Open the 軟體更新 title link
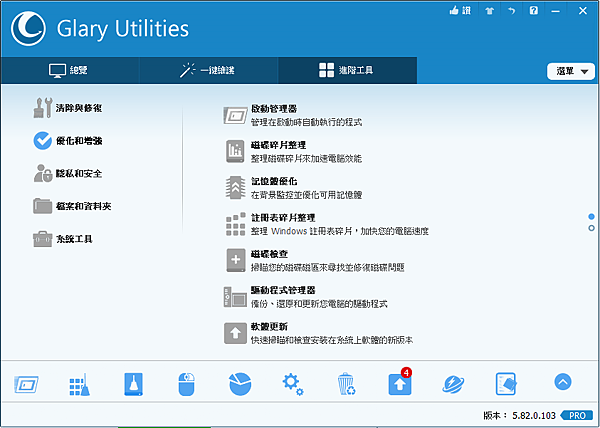Image resolution: width=600 pixels, height=428 pixels. (269, 327)
